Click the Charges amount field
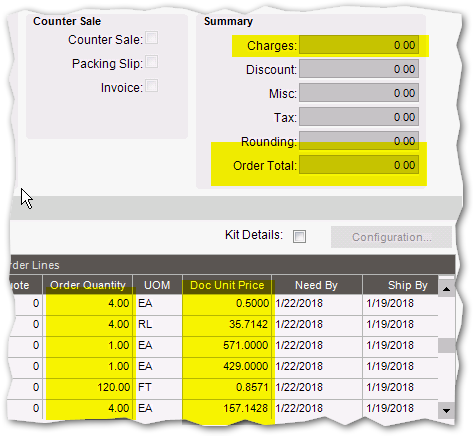 click(359, 45)
